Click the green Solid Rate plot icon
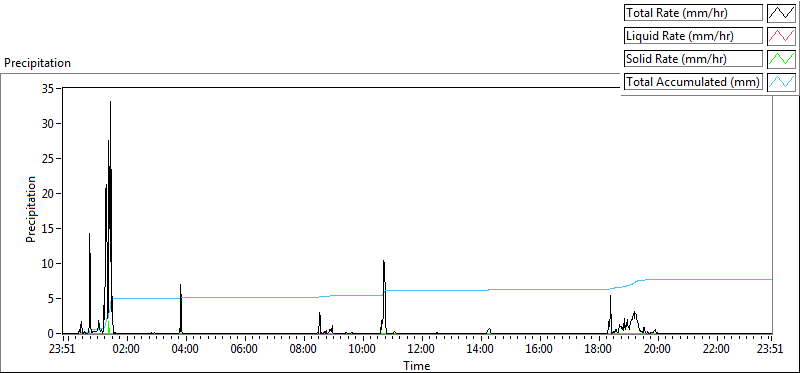 pyautogui.click(x=781, y=58)
